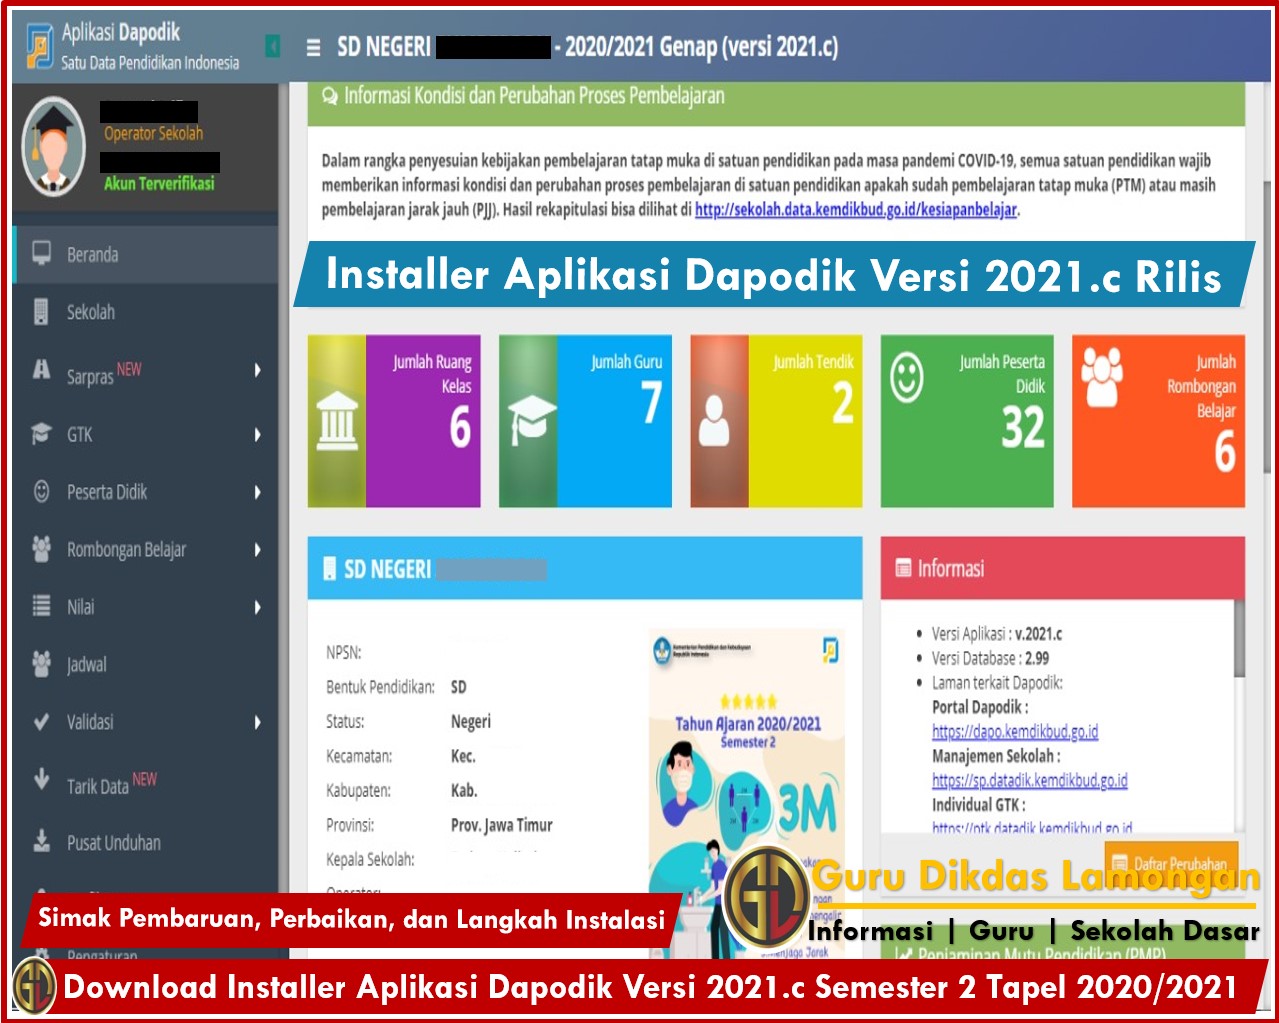The height and width of the screenshot is (1023, 1279).
Task: Open the Peserta Didik menu
Action: coord(146,492)
